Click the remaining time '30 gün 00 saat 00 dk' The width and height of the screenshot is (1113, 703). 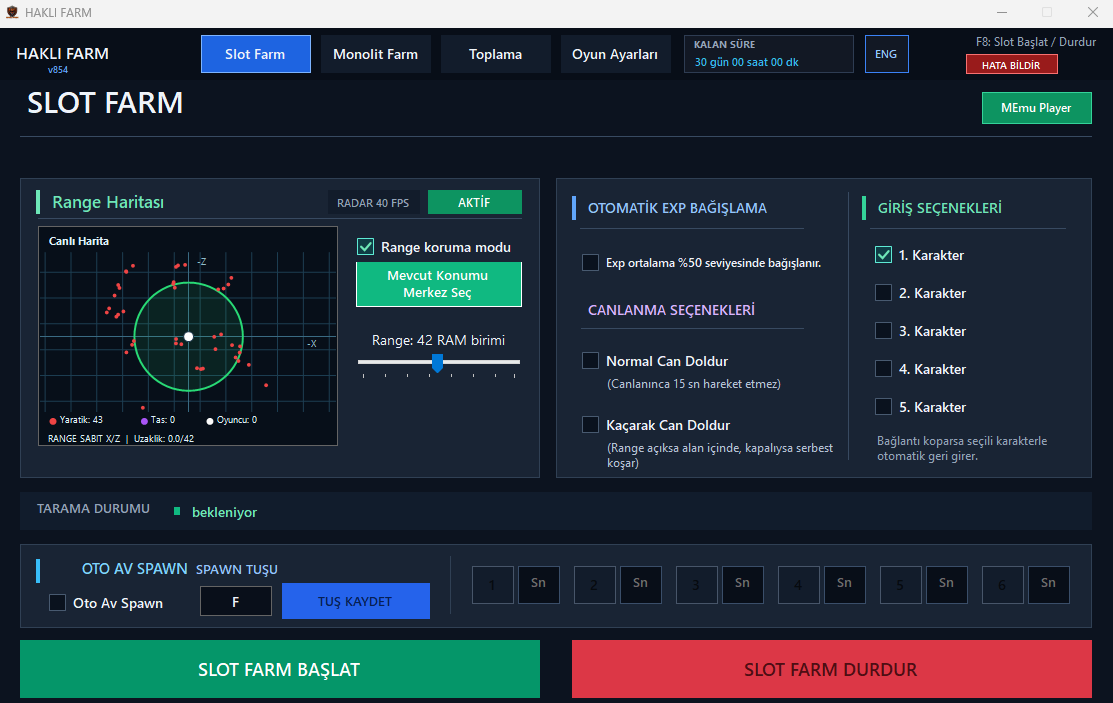click(x=747, y=62)
